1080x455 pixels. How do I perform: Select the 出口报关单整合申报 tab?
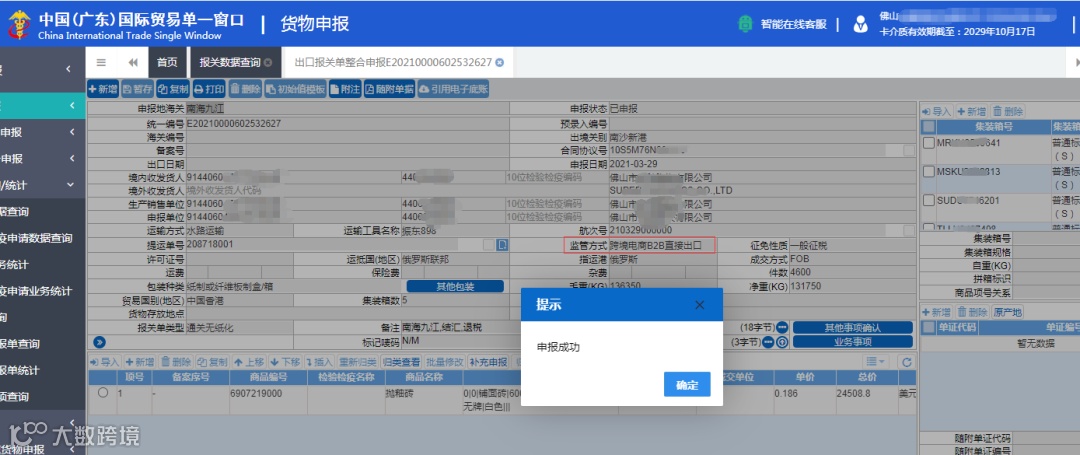coord(393,63)
